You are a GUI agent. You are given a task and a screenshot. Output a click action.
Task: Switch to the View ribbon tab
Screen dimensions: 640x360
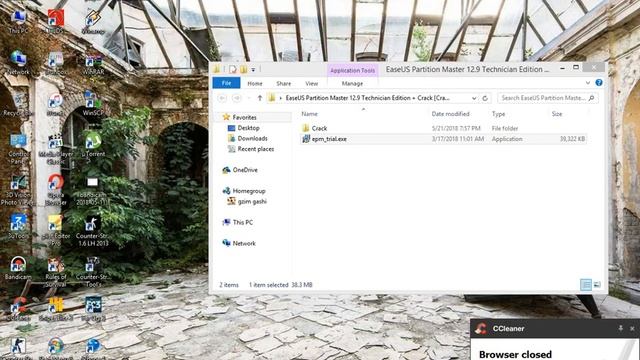pyautogui.click(x=311, y=83)
